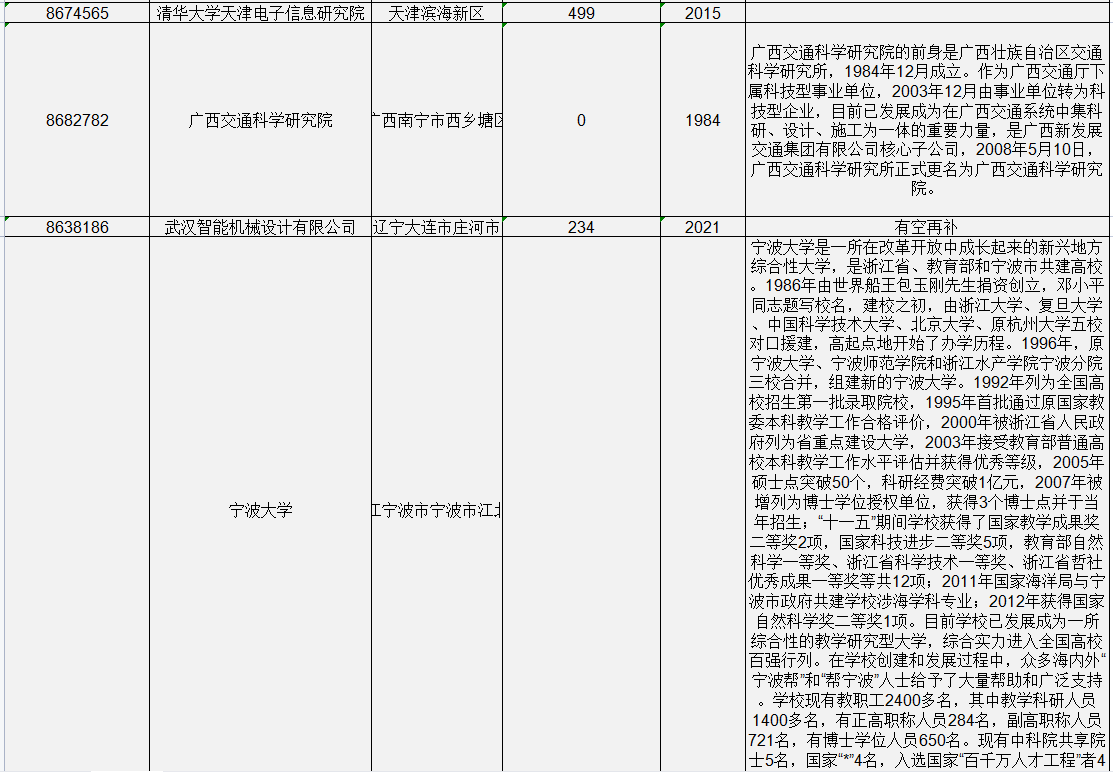
Task: Click the cell with value 499
Action: [580, 13]
